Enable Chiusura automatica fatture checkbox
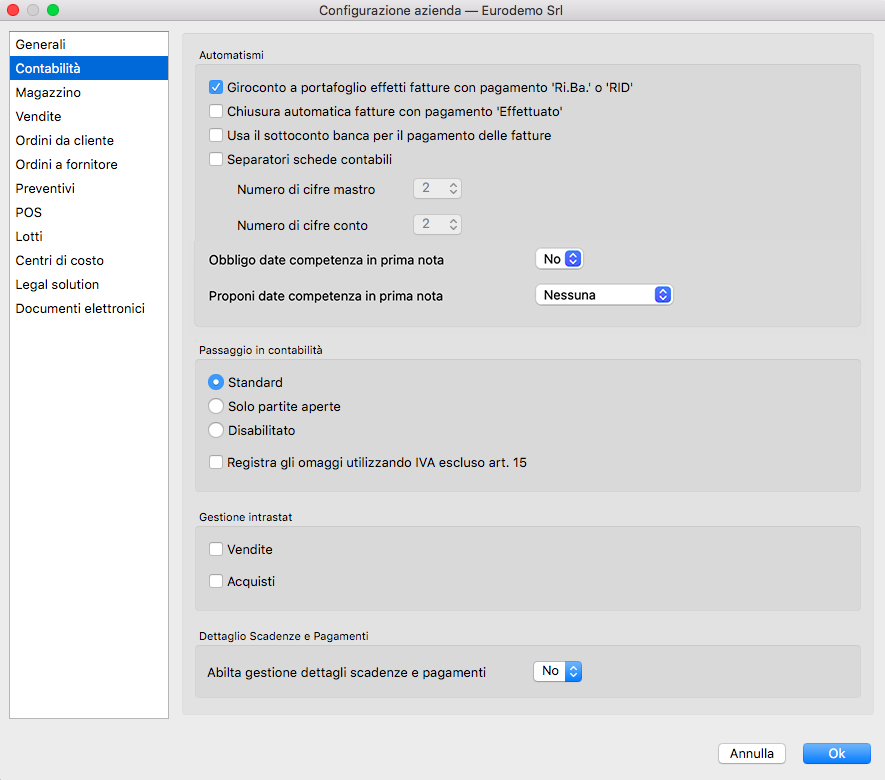 (216, 111)
